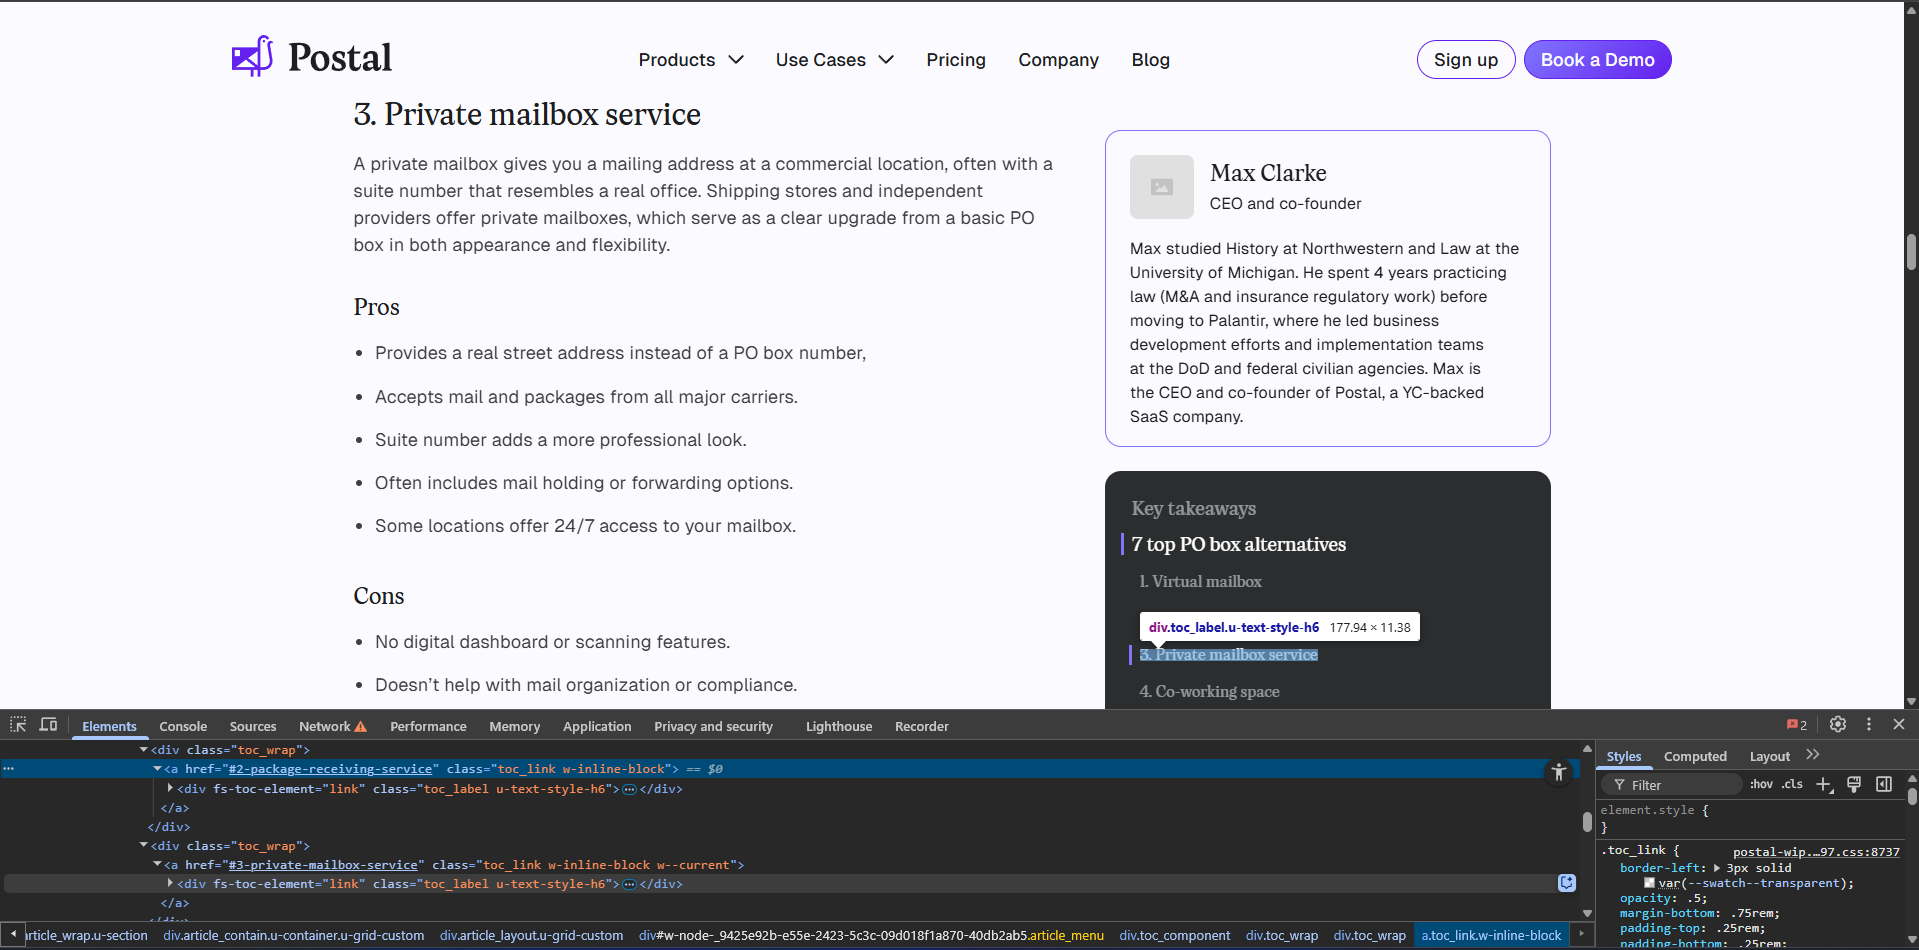Open the computed styles sidebar icon

(x=1884, y=785)
